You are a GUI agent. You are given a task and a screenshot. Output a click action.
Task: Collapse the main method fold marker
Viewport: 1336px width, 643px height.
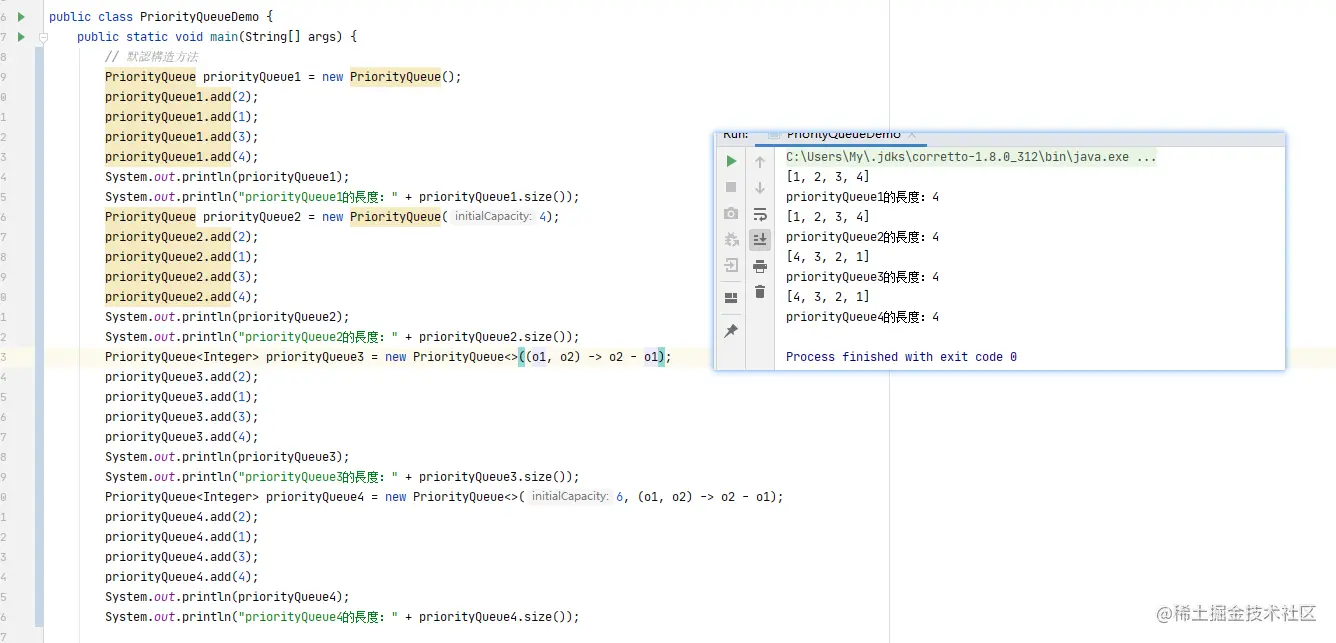(43, 37)
